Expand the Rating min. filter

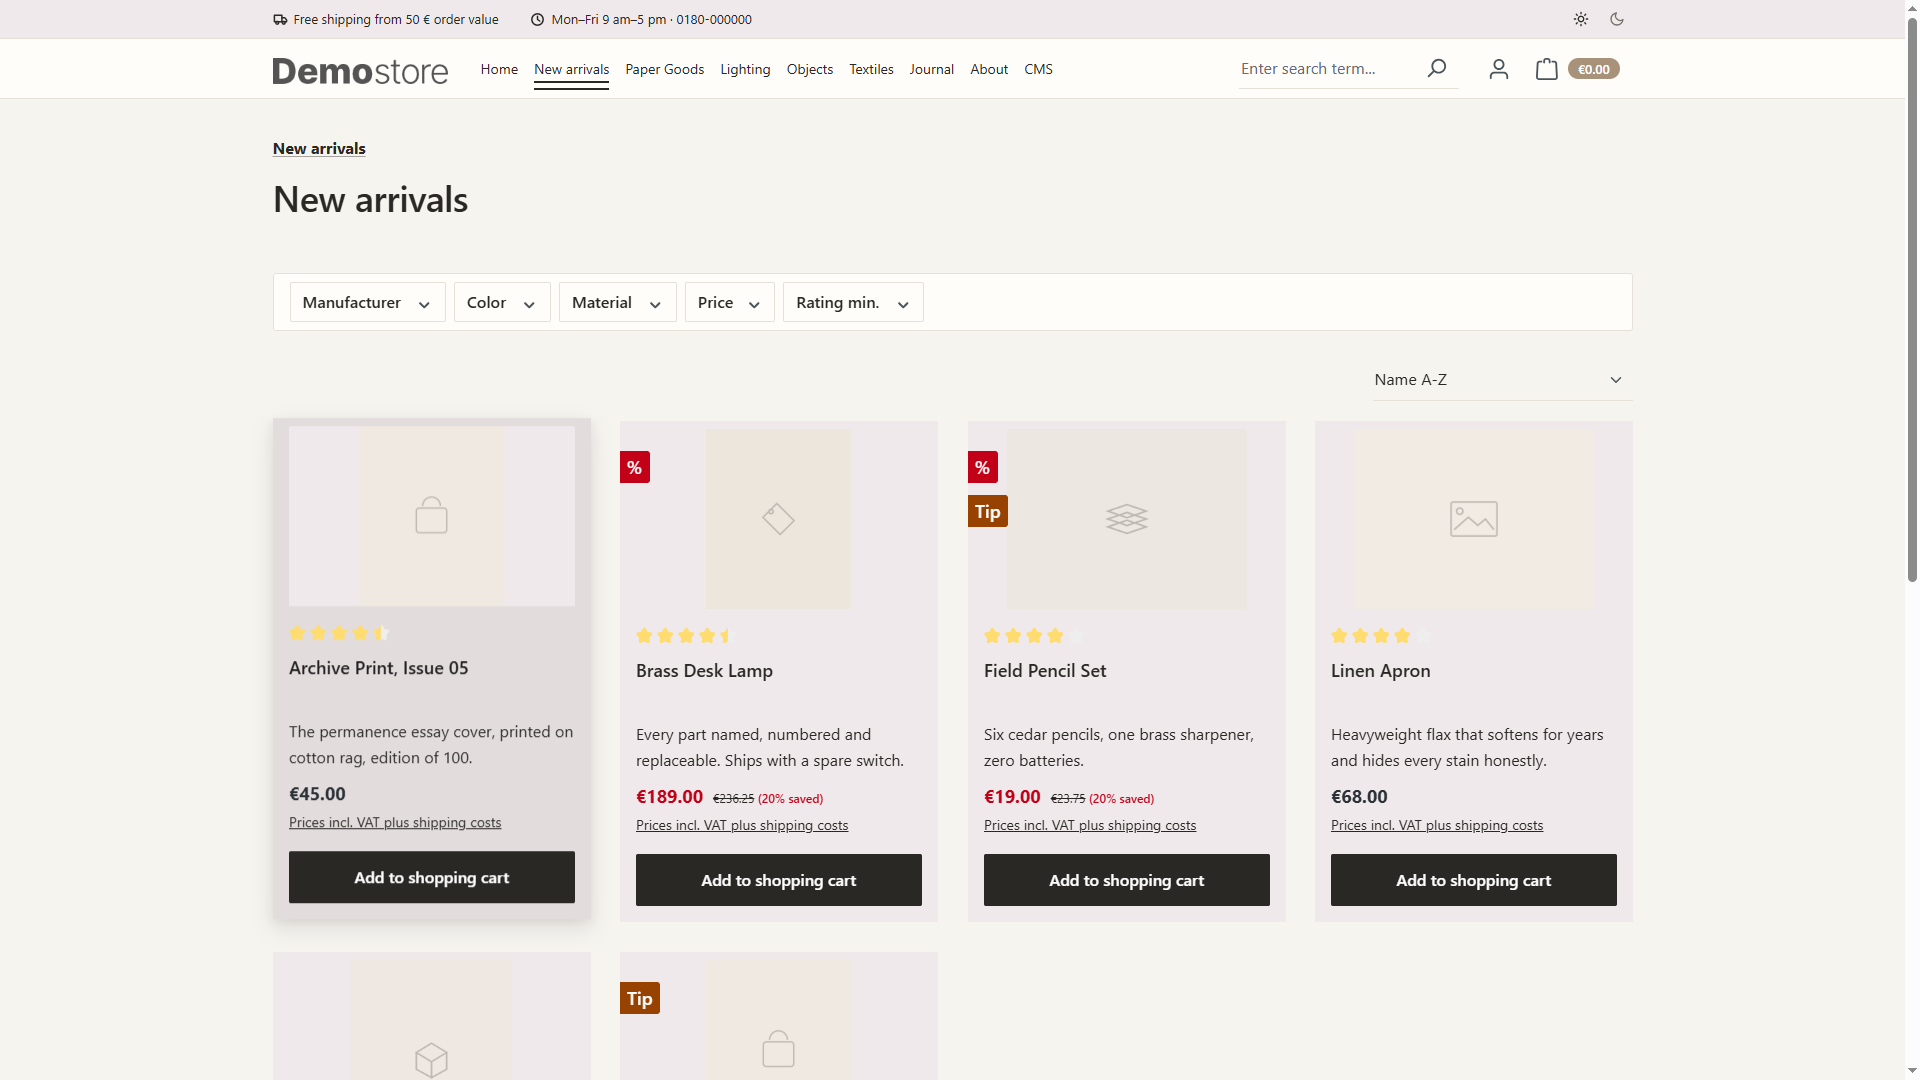(853, 302)
